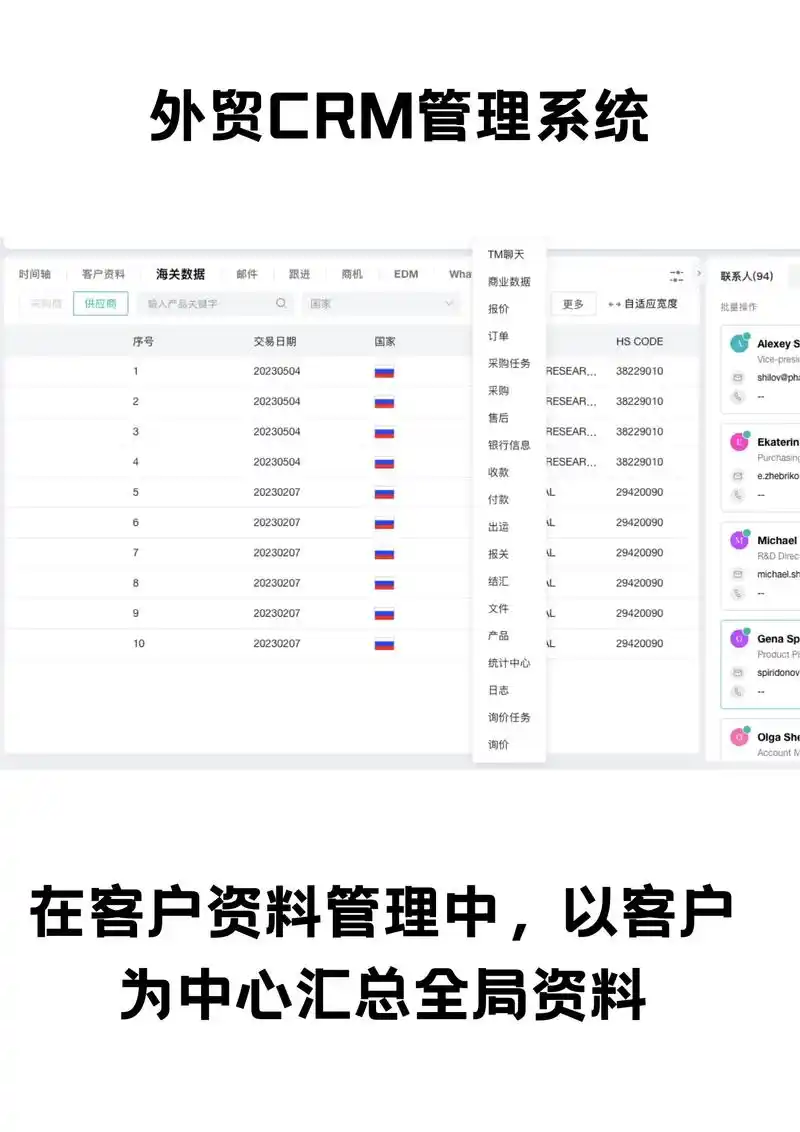Click the search magnifier in the keyword field
This screenshot has width=800, height=1132.
[x=280, y=301]
